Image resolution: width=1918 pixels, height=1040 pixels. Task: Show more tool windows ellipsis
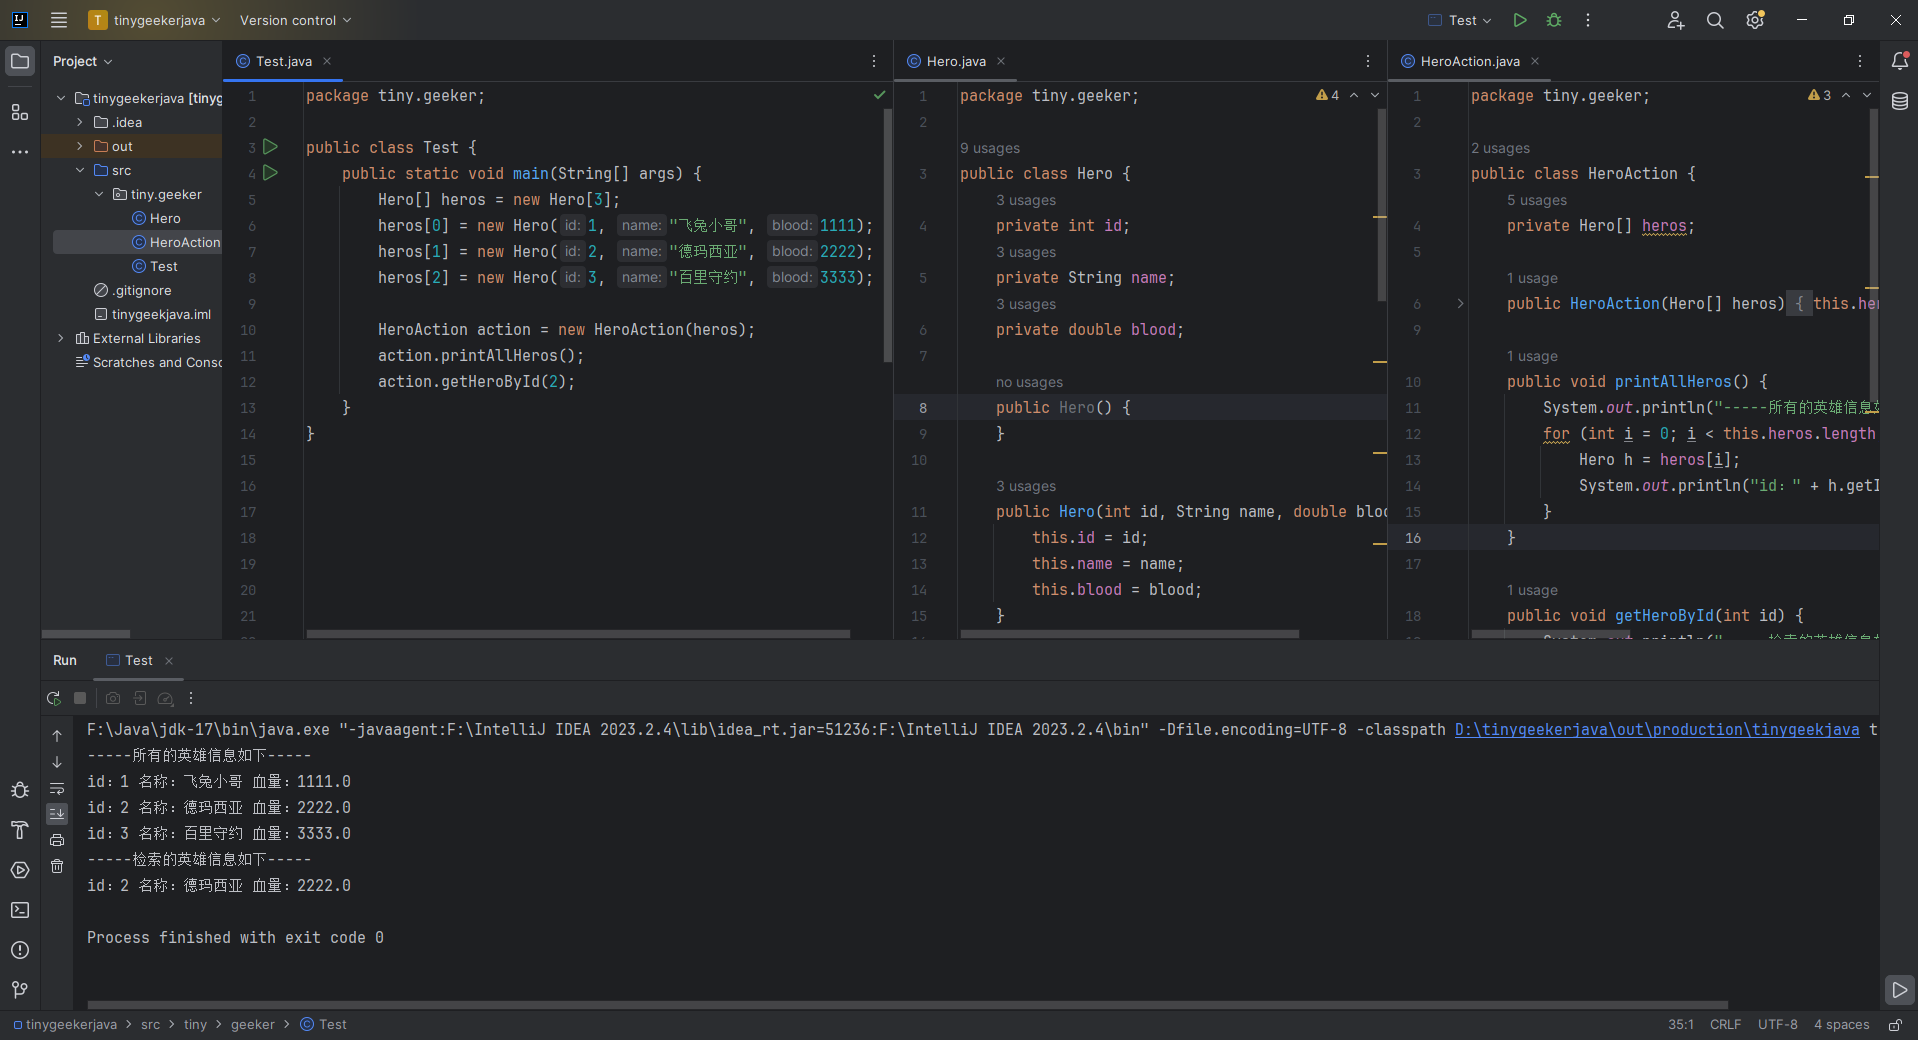tap(20, 152)
